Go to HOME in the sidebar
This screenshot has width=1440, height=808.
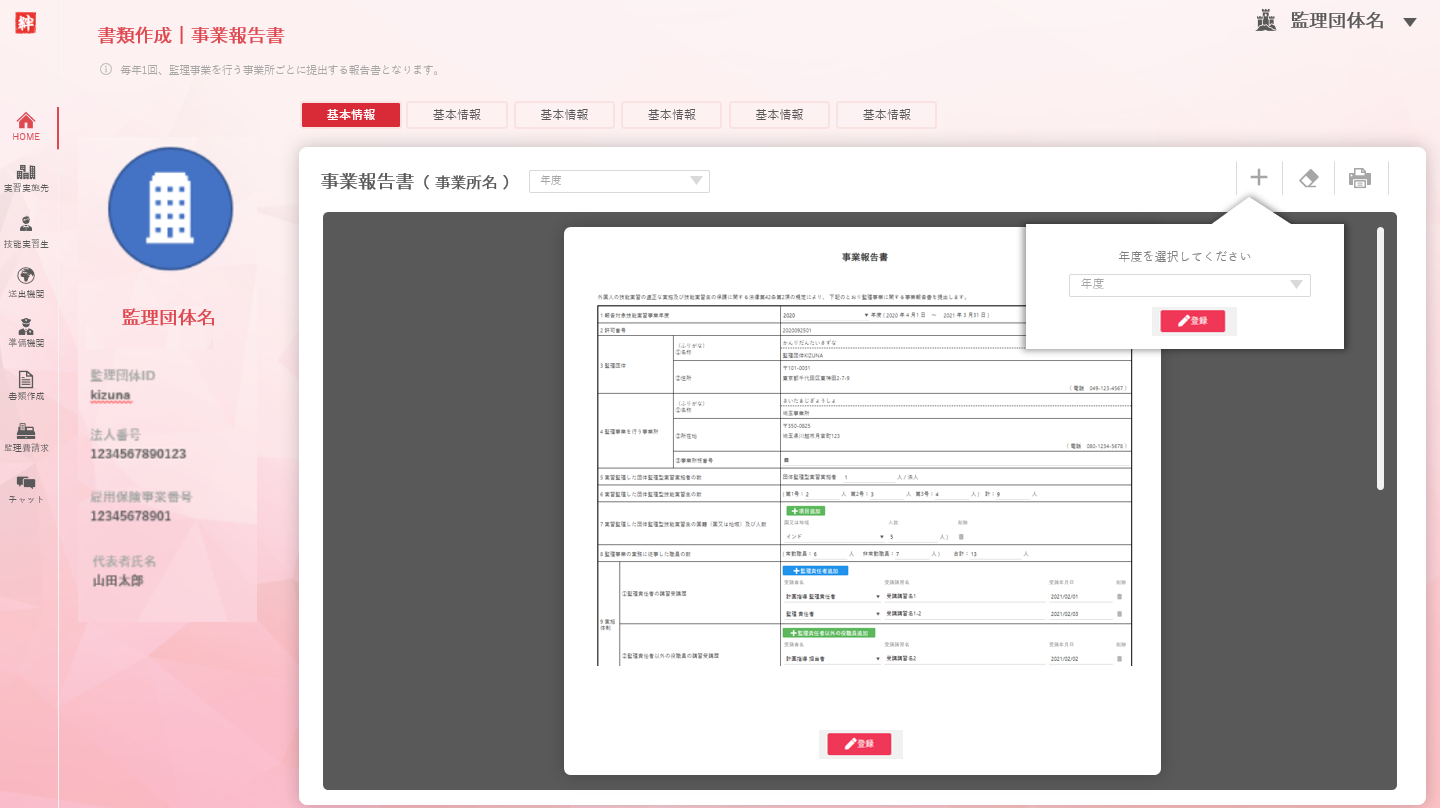click(27, 126)
